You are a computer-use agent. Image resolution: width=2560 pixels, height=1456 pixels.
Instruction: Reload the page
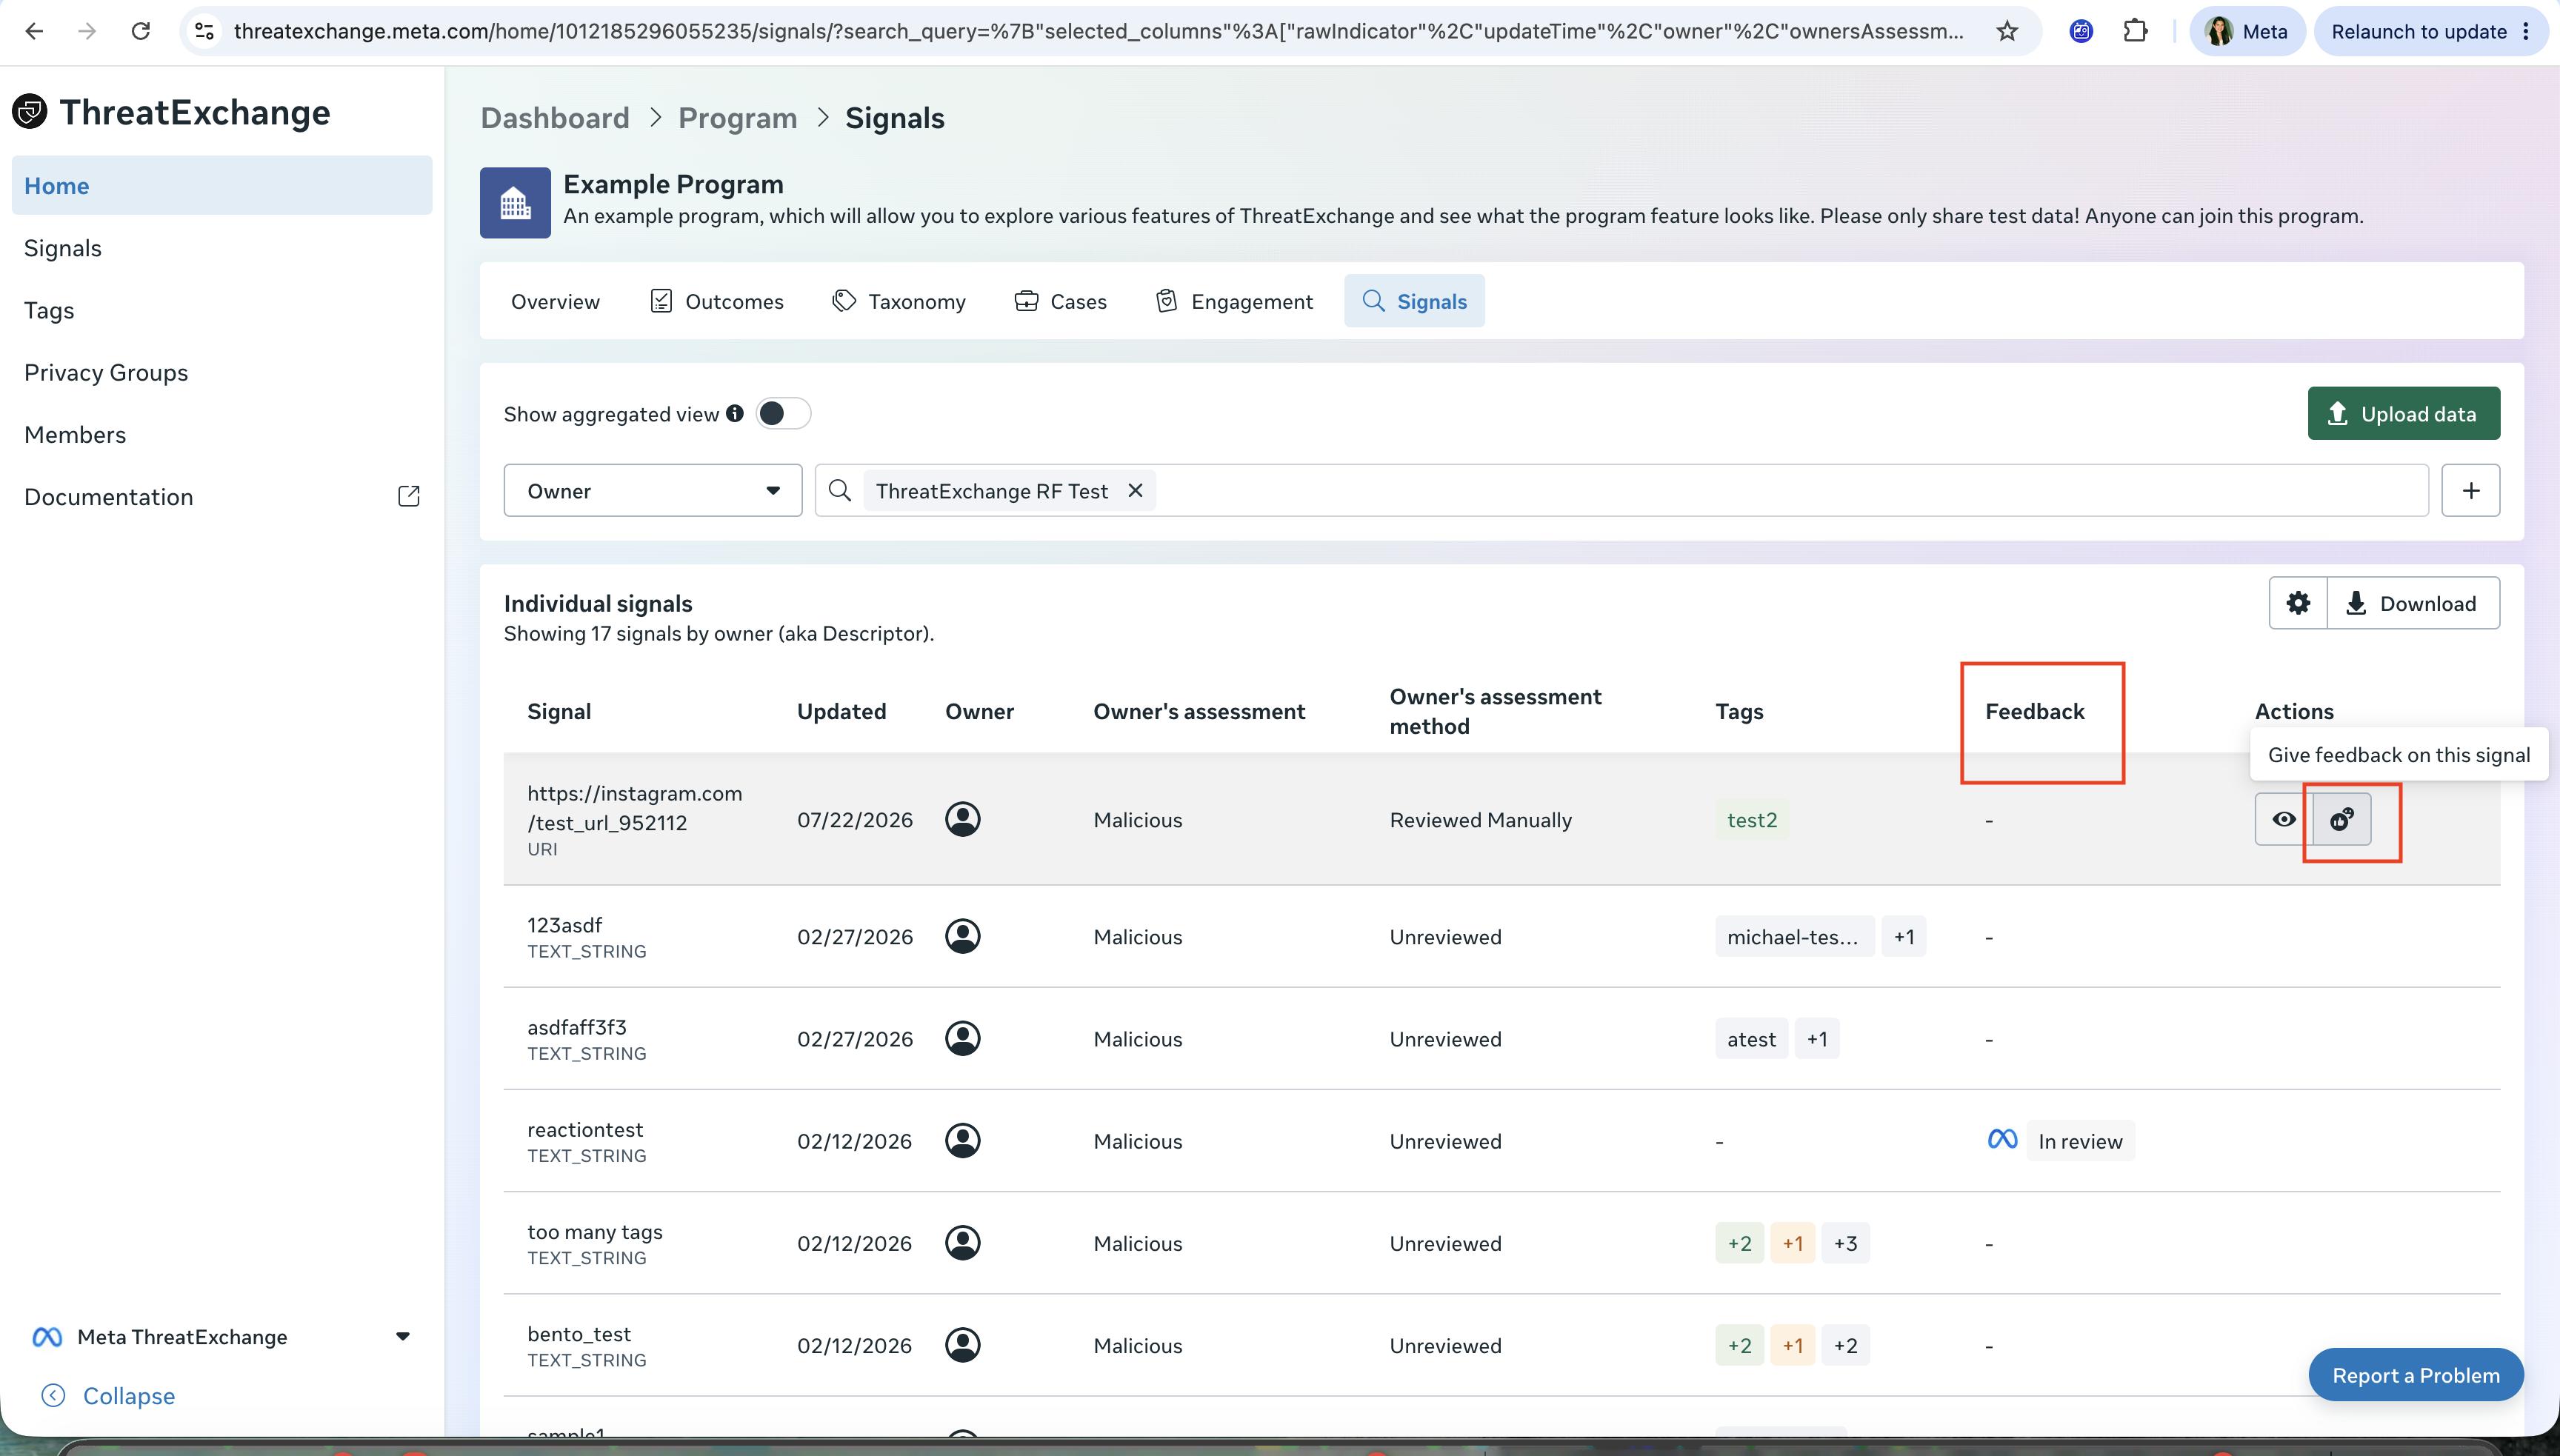tap(141, 31)
